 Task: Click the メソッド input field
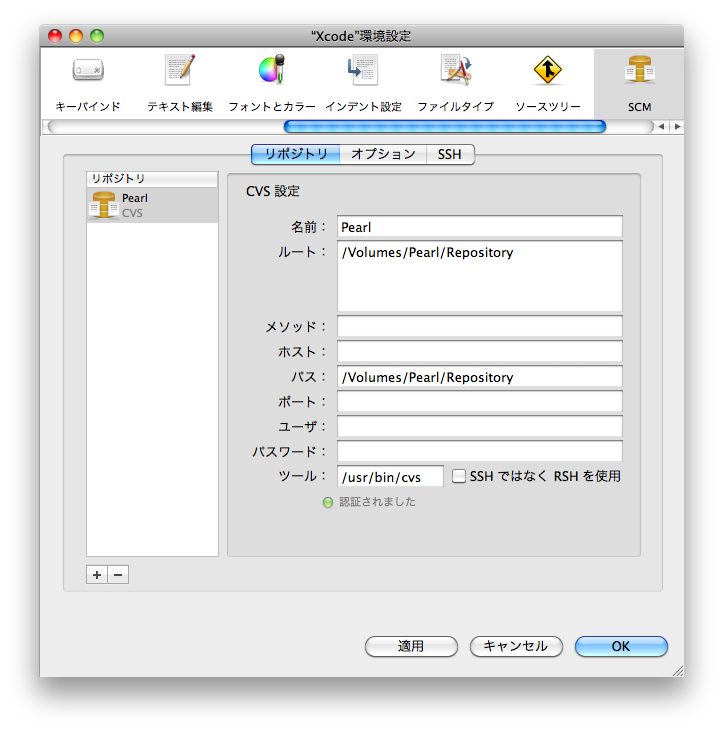[x=479, y=326]
